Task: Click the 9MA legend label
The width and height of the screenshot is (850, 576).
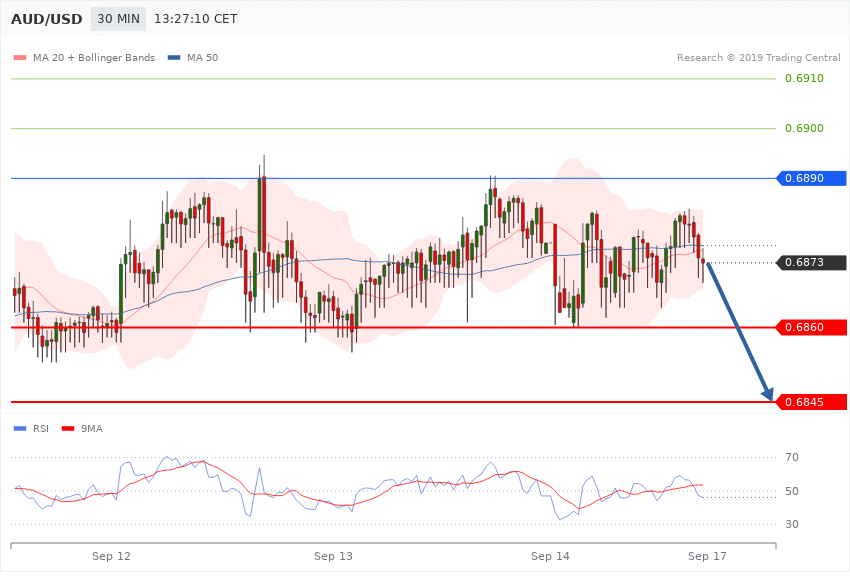Action: pyautogui.click(x=92, y=429)
